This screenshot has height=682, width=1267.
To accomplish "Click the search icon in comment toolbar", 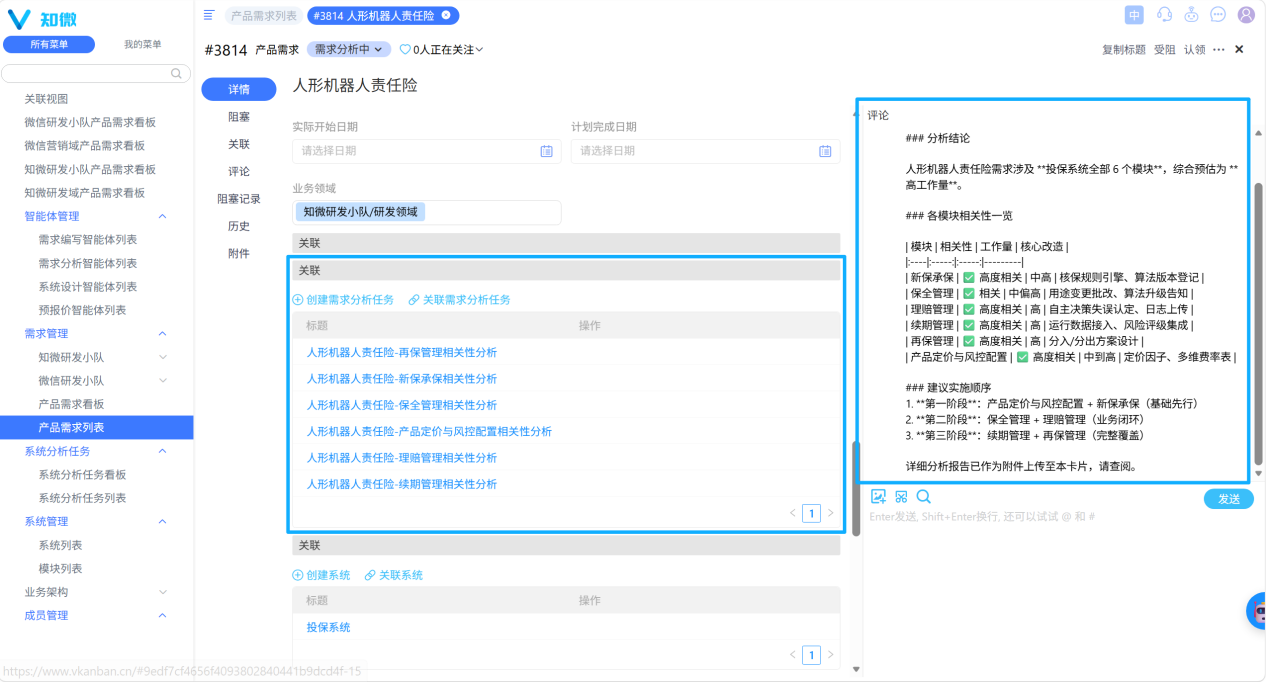I will click(923, 496).
